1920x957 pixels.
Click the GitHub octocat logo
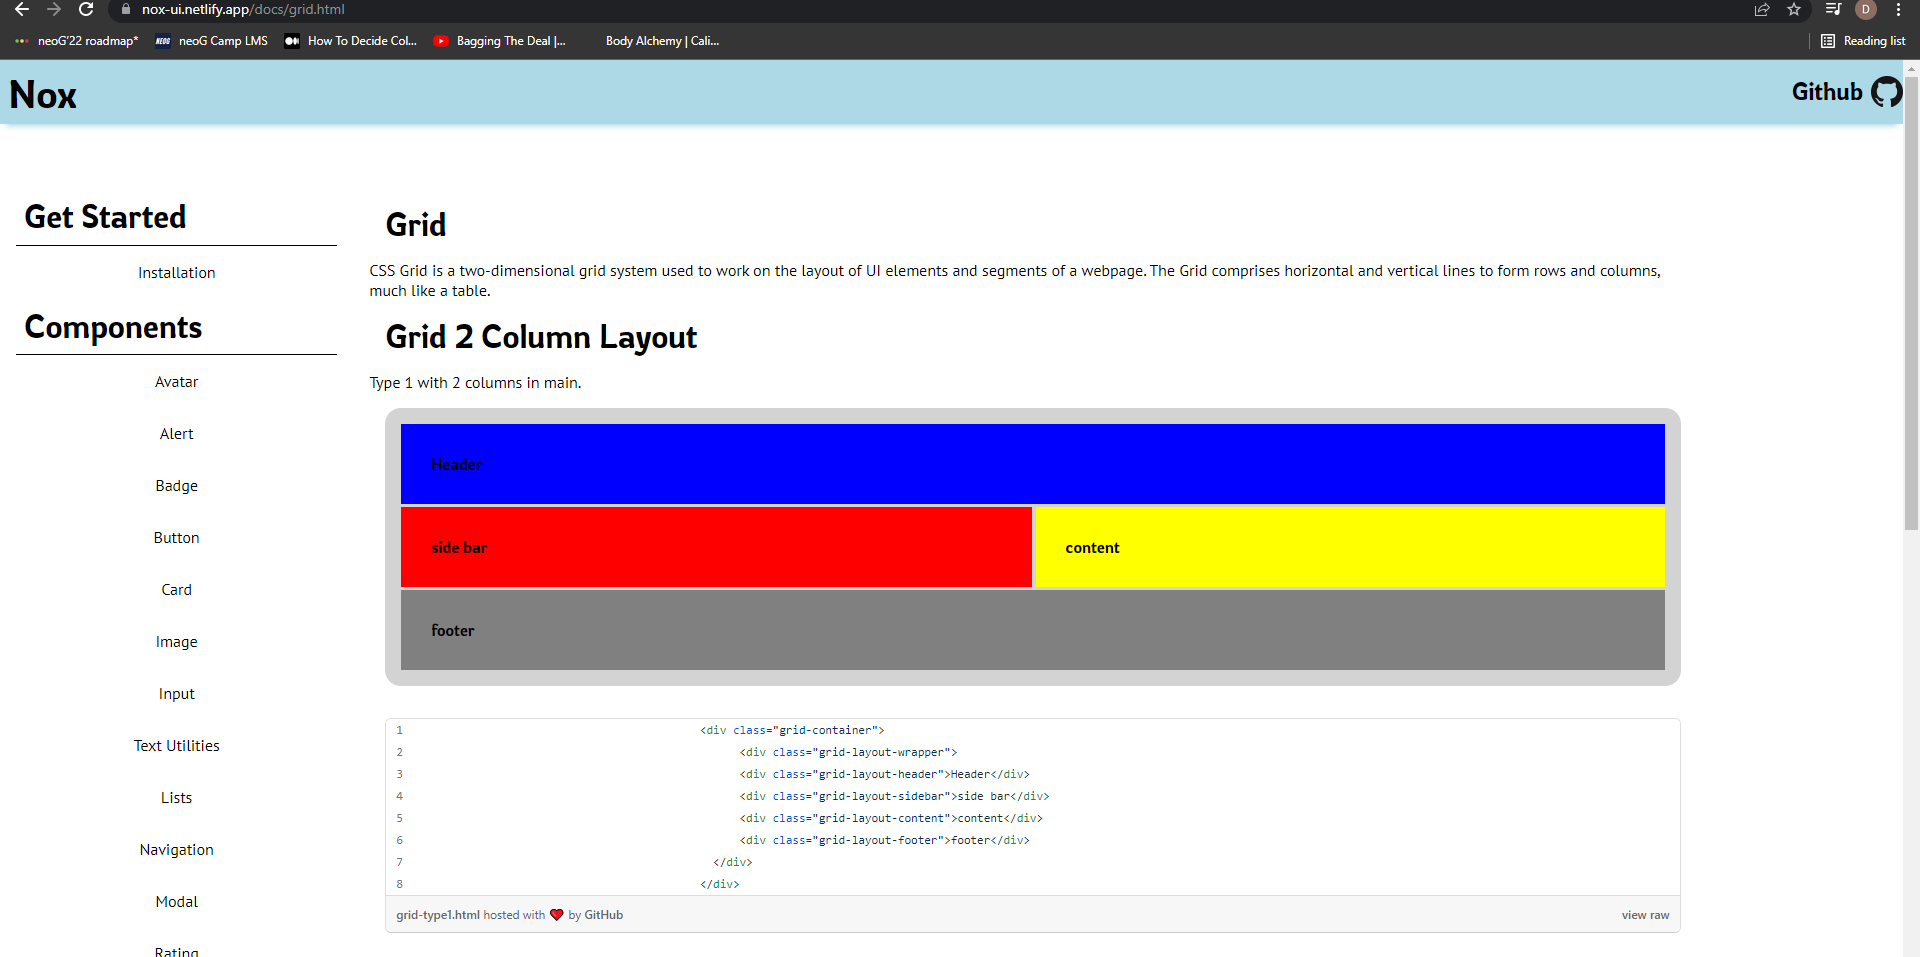pos(1886,92)
